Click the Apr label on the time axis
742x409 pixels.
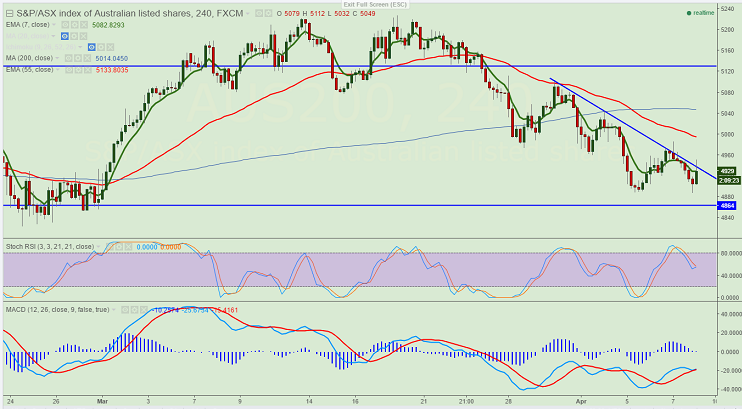[x=581, y=401]
